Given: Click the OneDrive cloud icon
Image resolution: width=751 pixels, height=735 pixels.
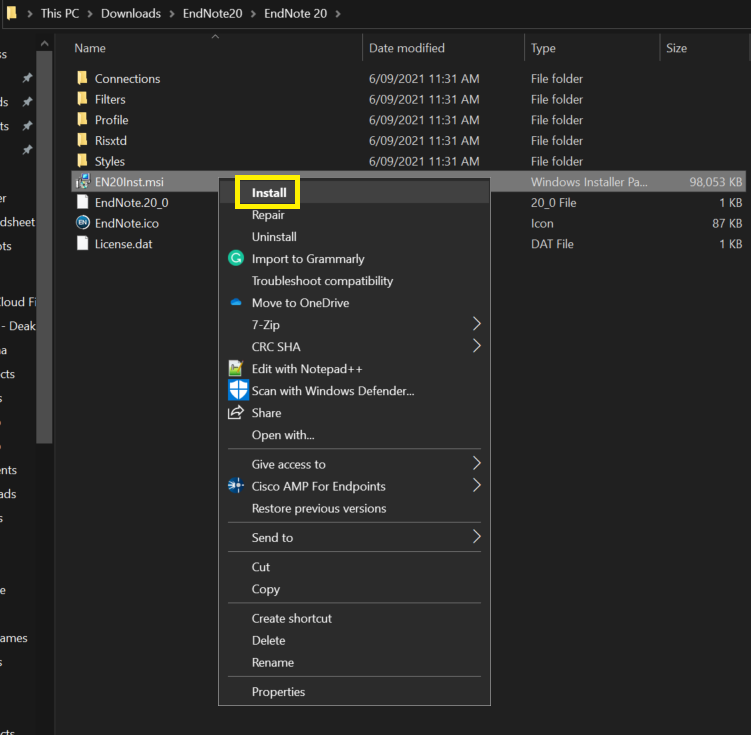Looking at the screenshot, I should [x=236, y=302].
